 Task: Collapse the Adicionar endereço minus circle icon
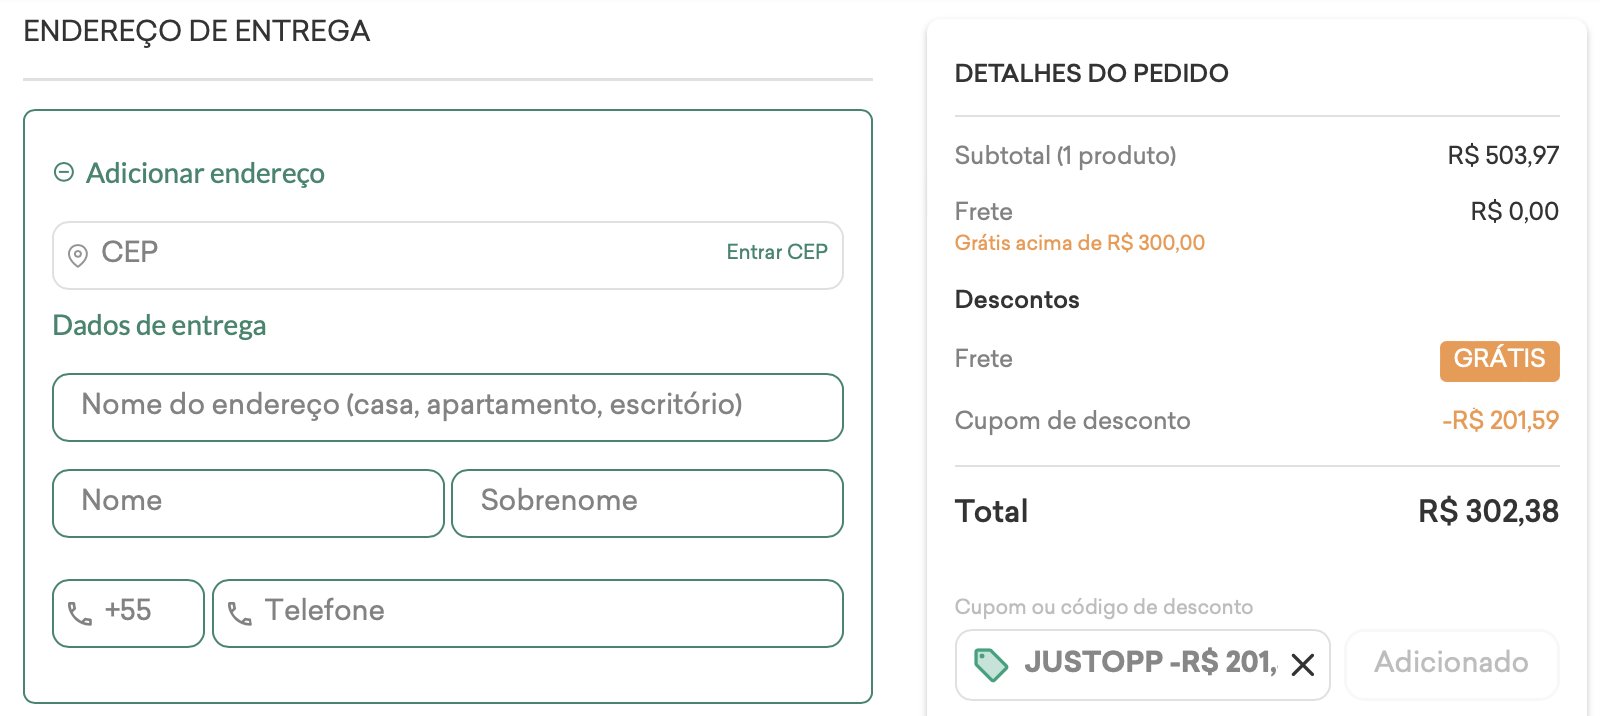click(x=64, y=173)
